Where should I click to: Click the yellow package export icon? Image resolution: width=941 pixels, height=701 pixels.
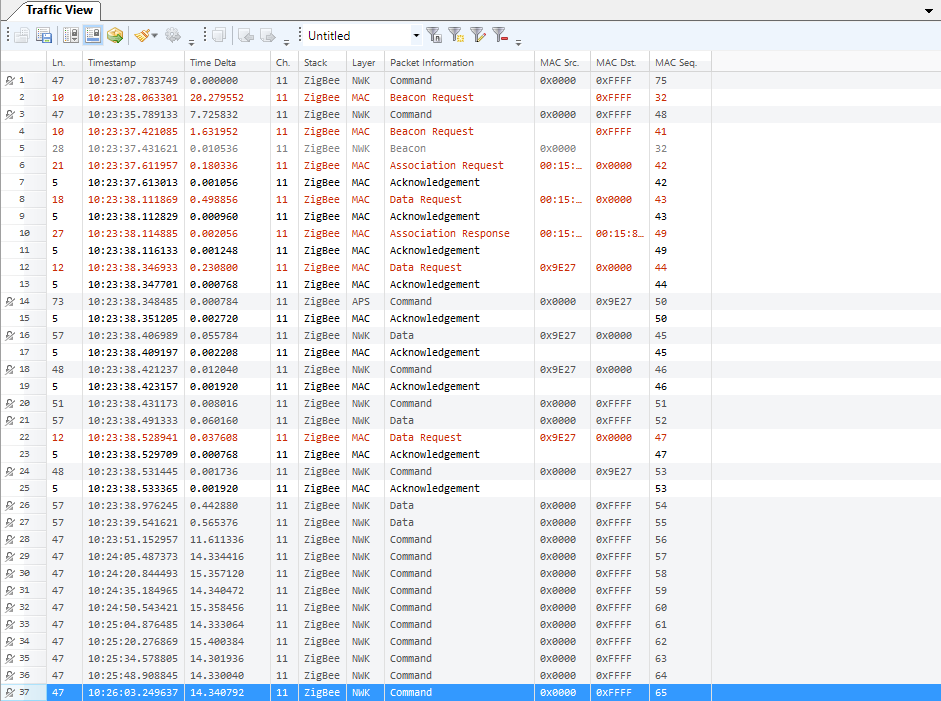[115, 35]
